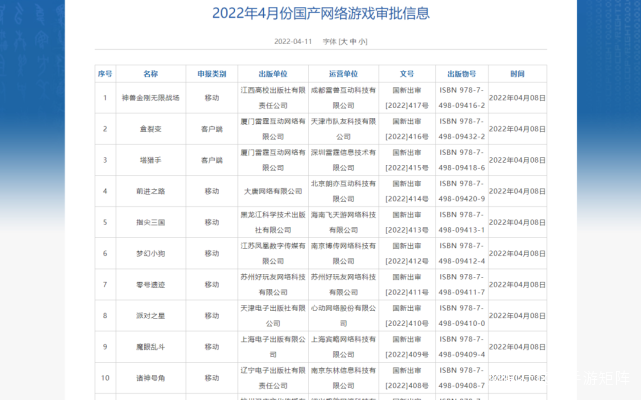The image size is (641, 400).
Task: Click publisher 天津电子出版社有限公司
Action: coord(273,316)
